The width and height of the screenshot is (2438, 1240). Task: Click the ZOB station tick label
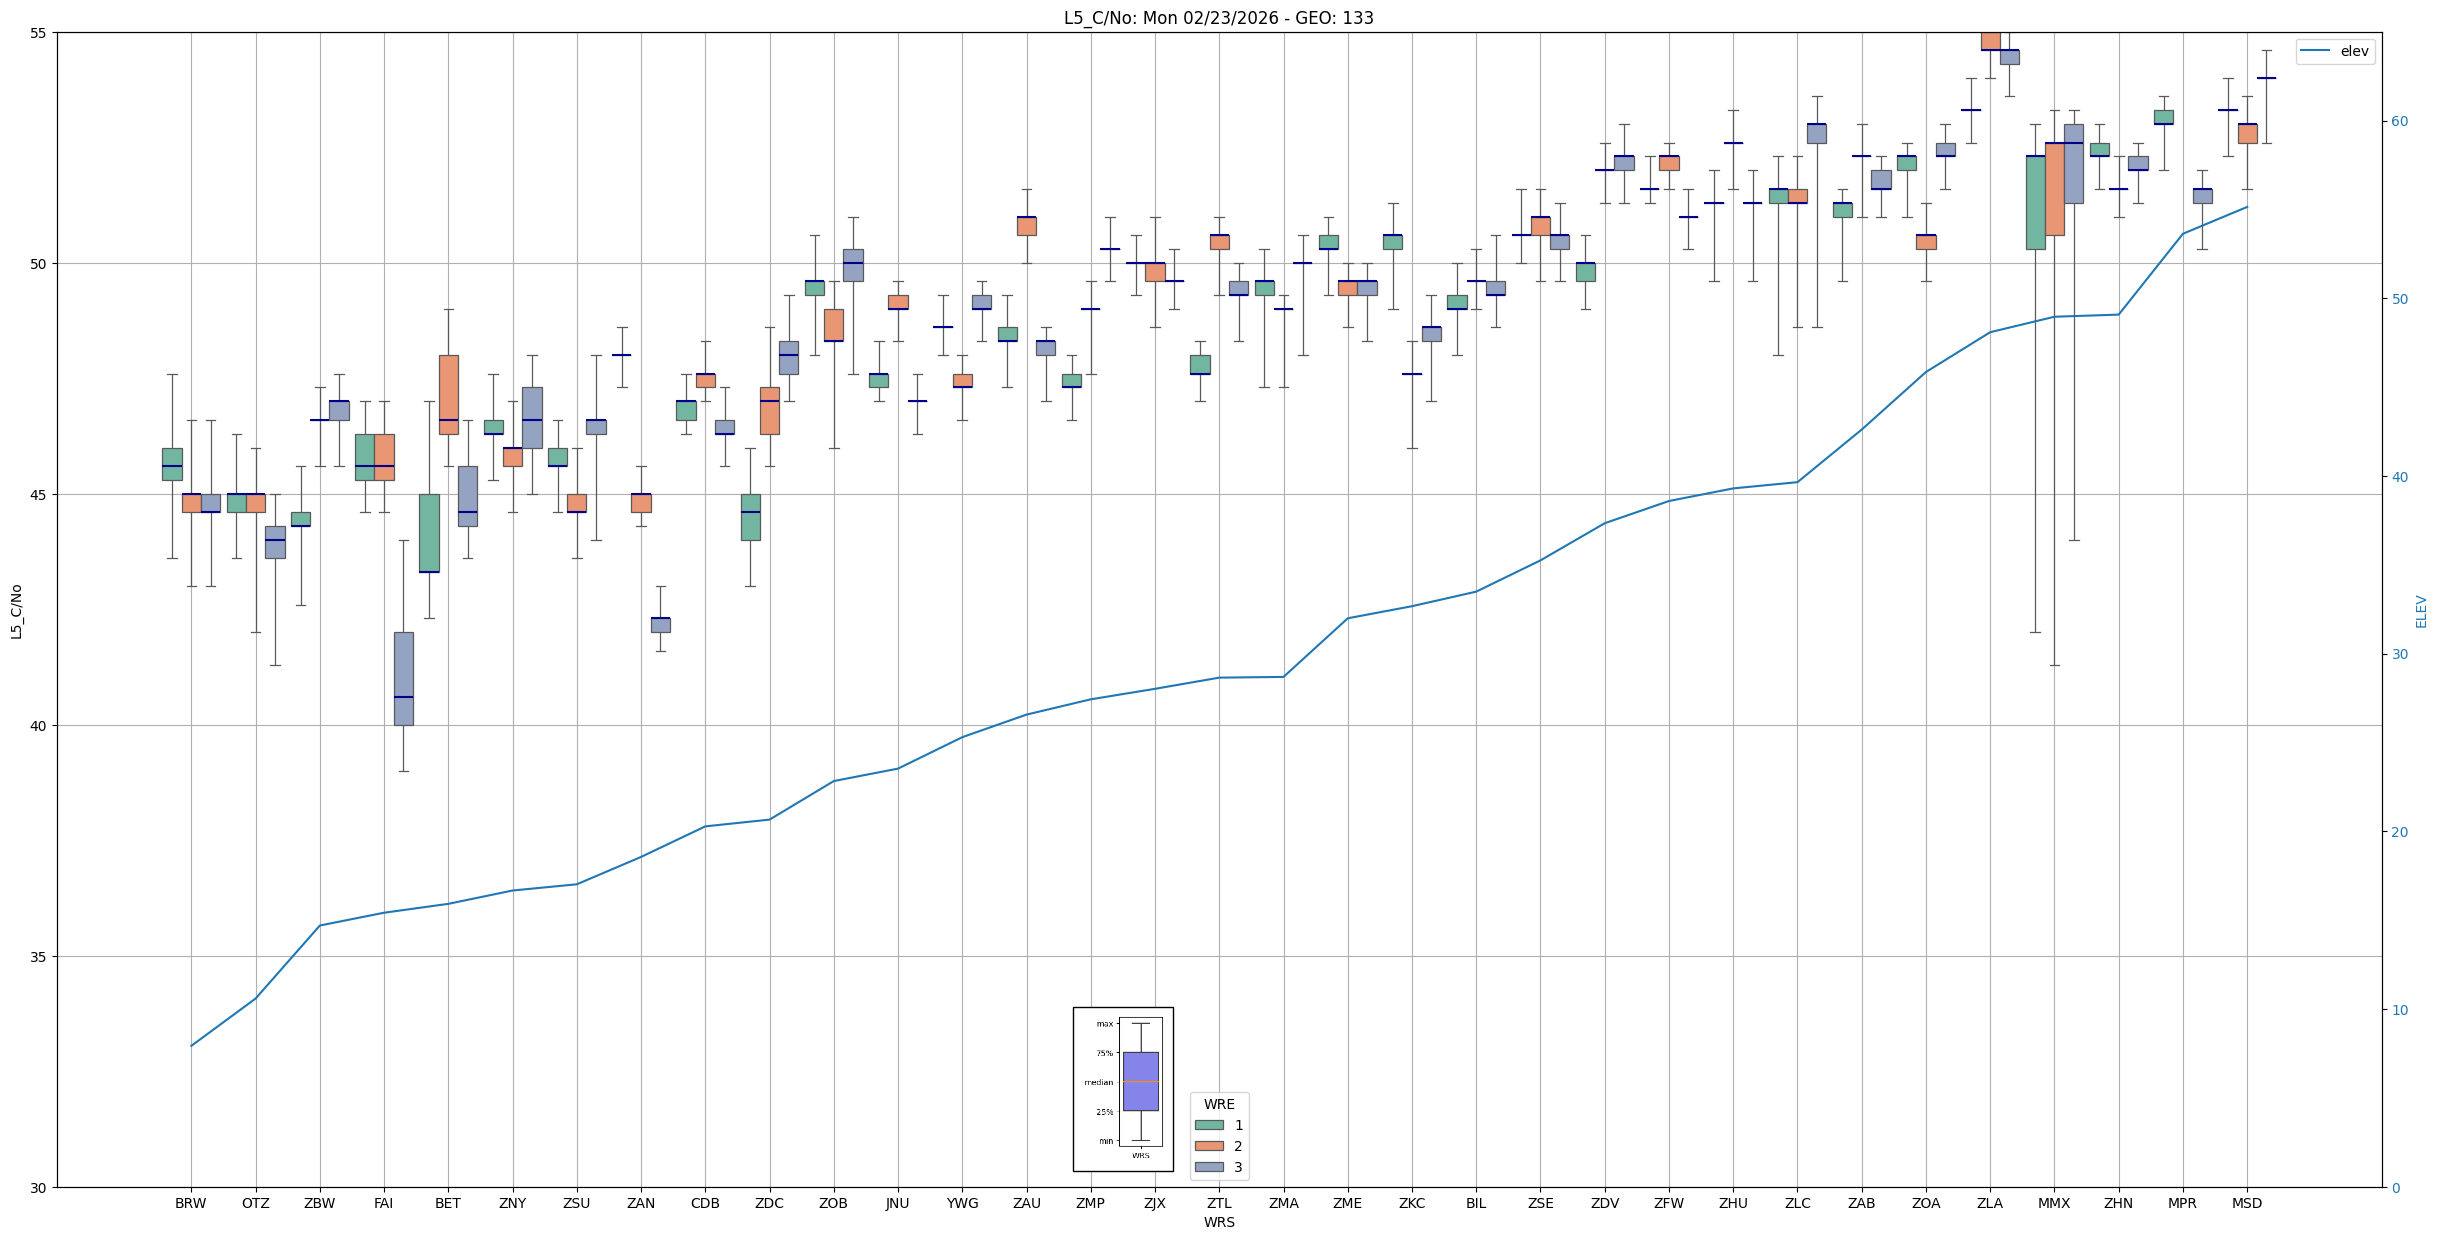833,1203
